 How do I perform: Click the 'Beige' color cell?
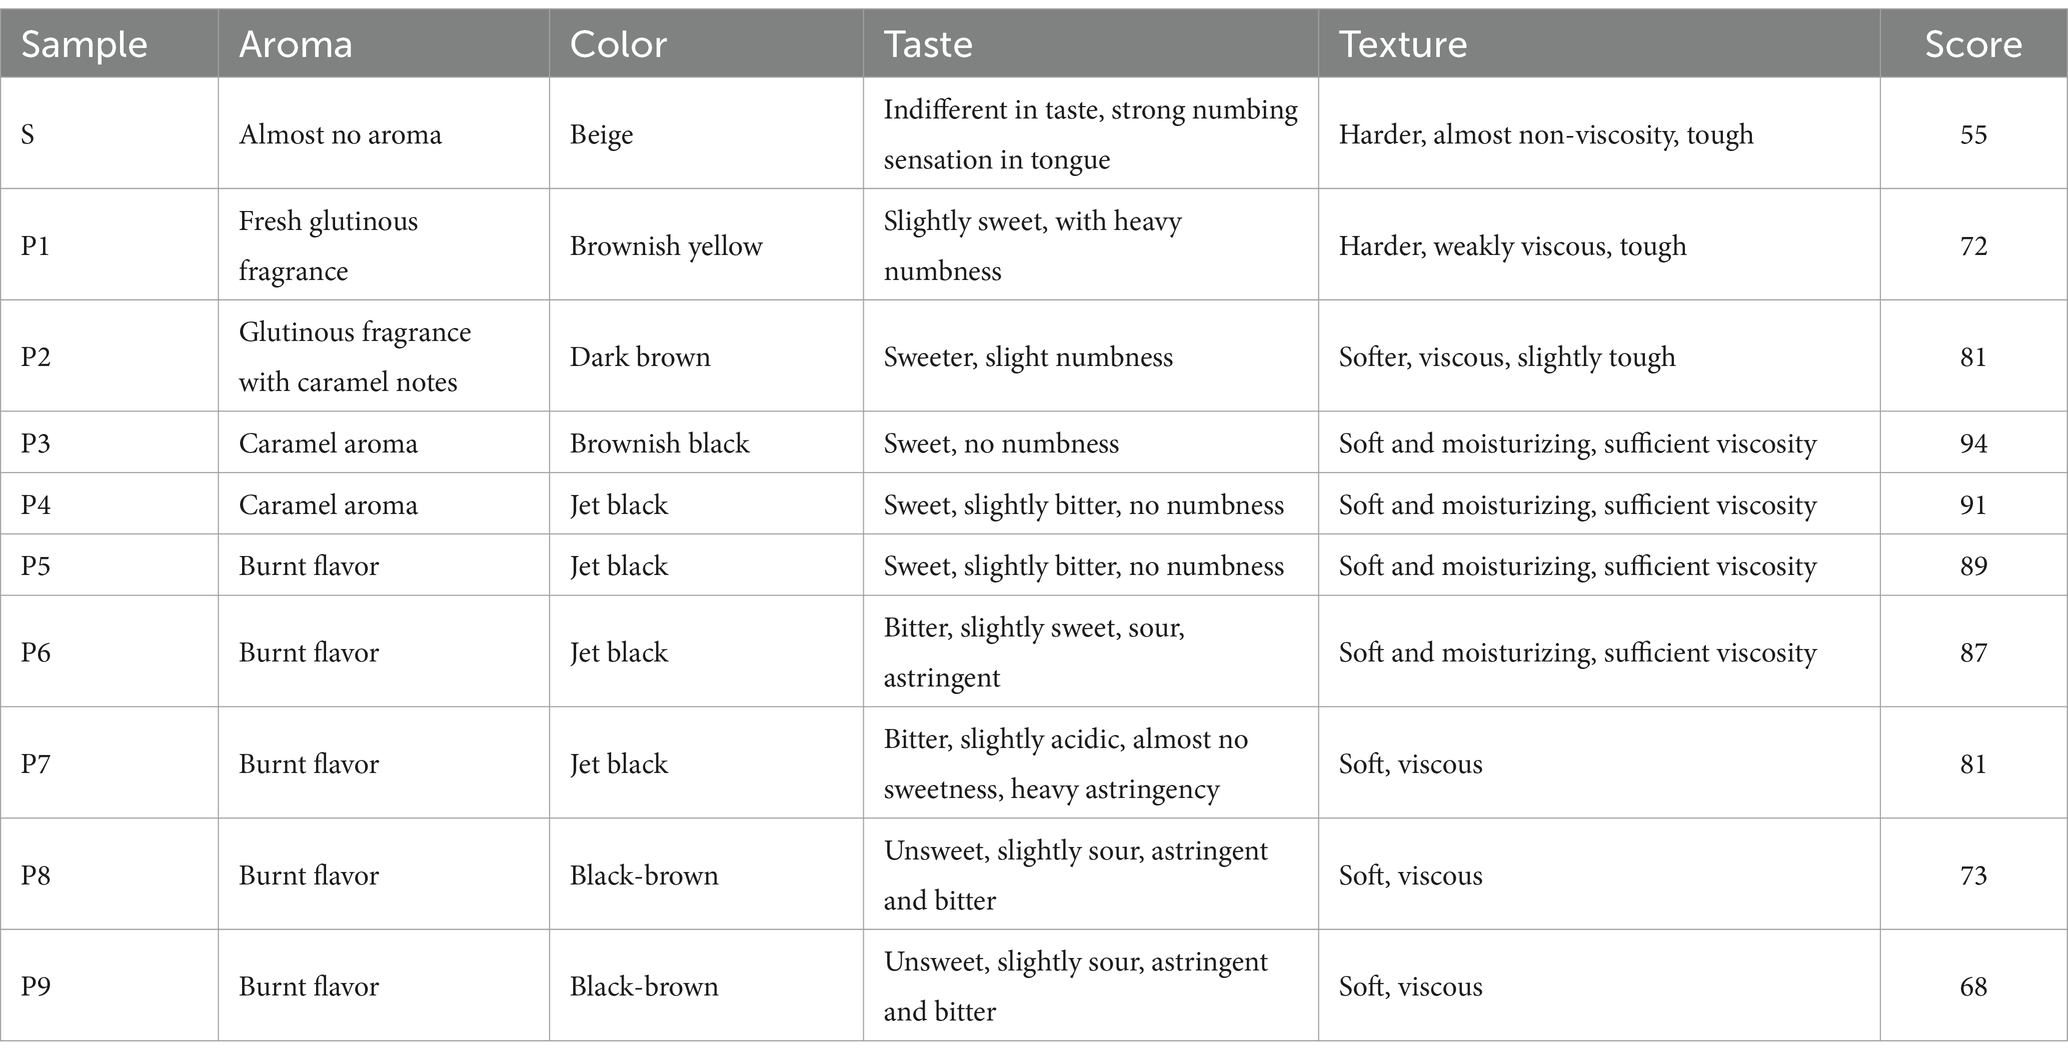601,134
